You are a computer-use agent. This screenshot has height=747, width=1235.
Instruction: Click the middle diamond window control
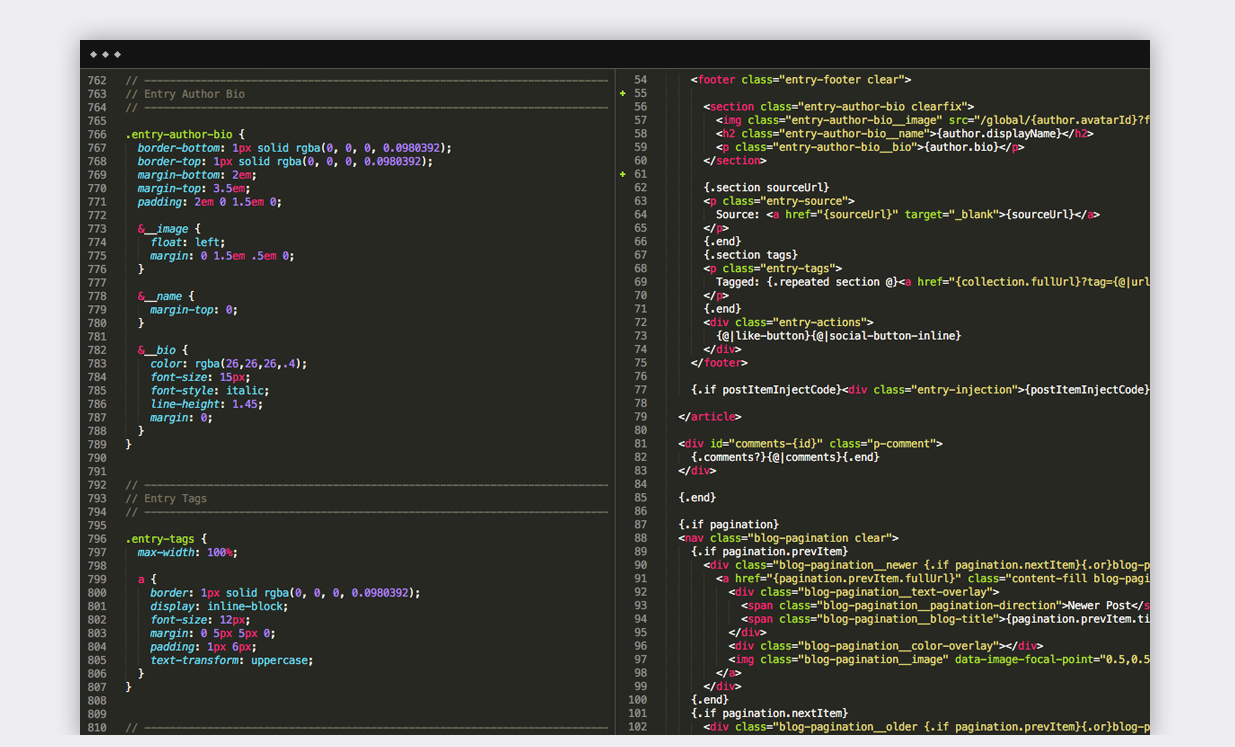pyautogui.click(x=105, y=54)
